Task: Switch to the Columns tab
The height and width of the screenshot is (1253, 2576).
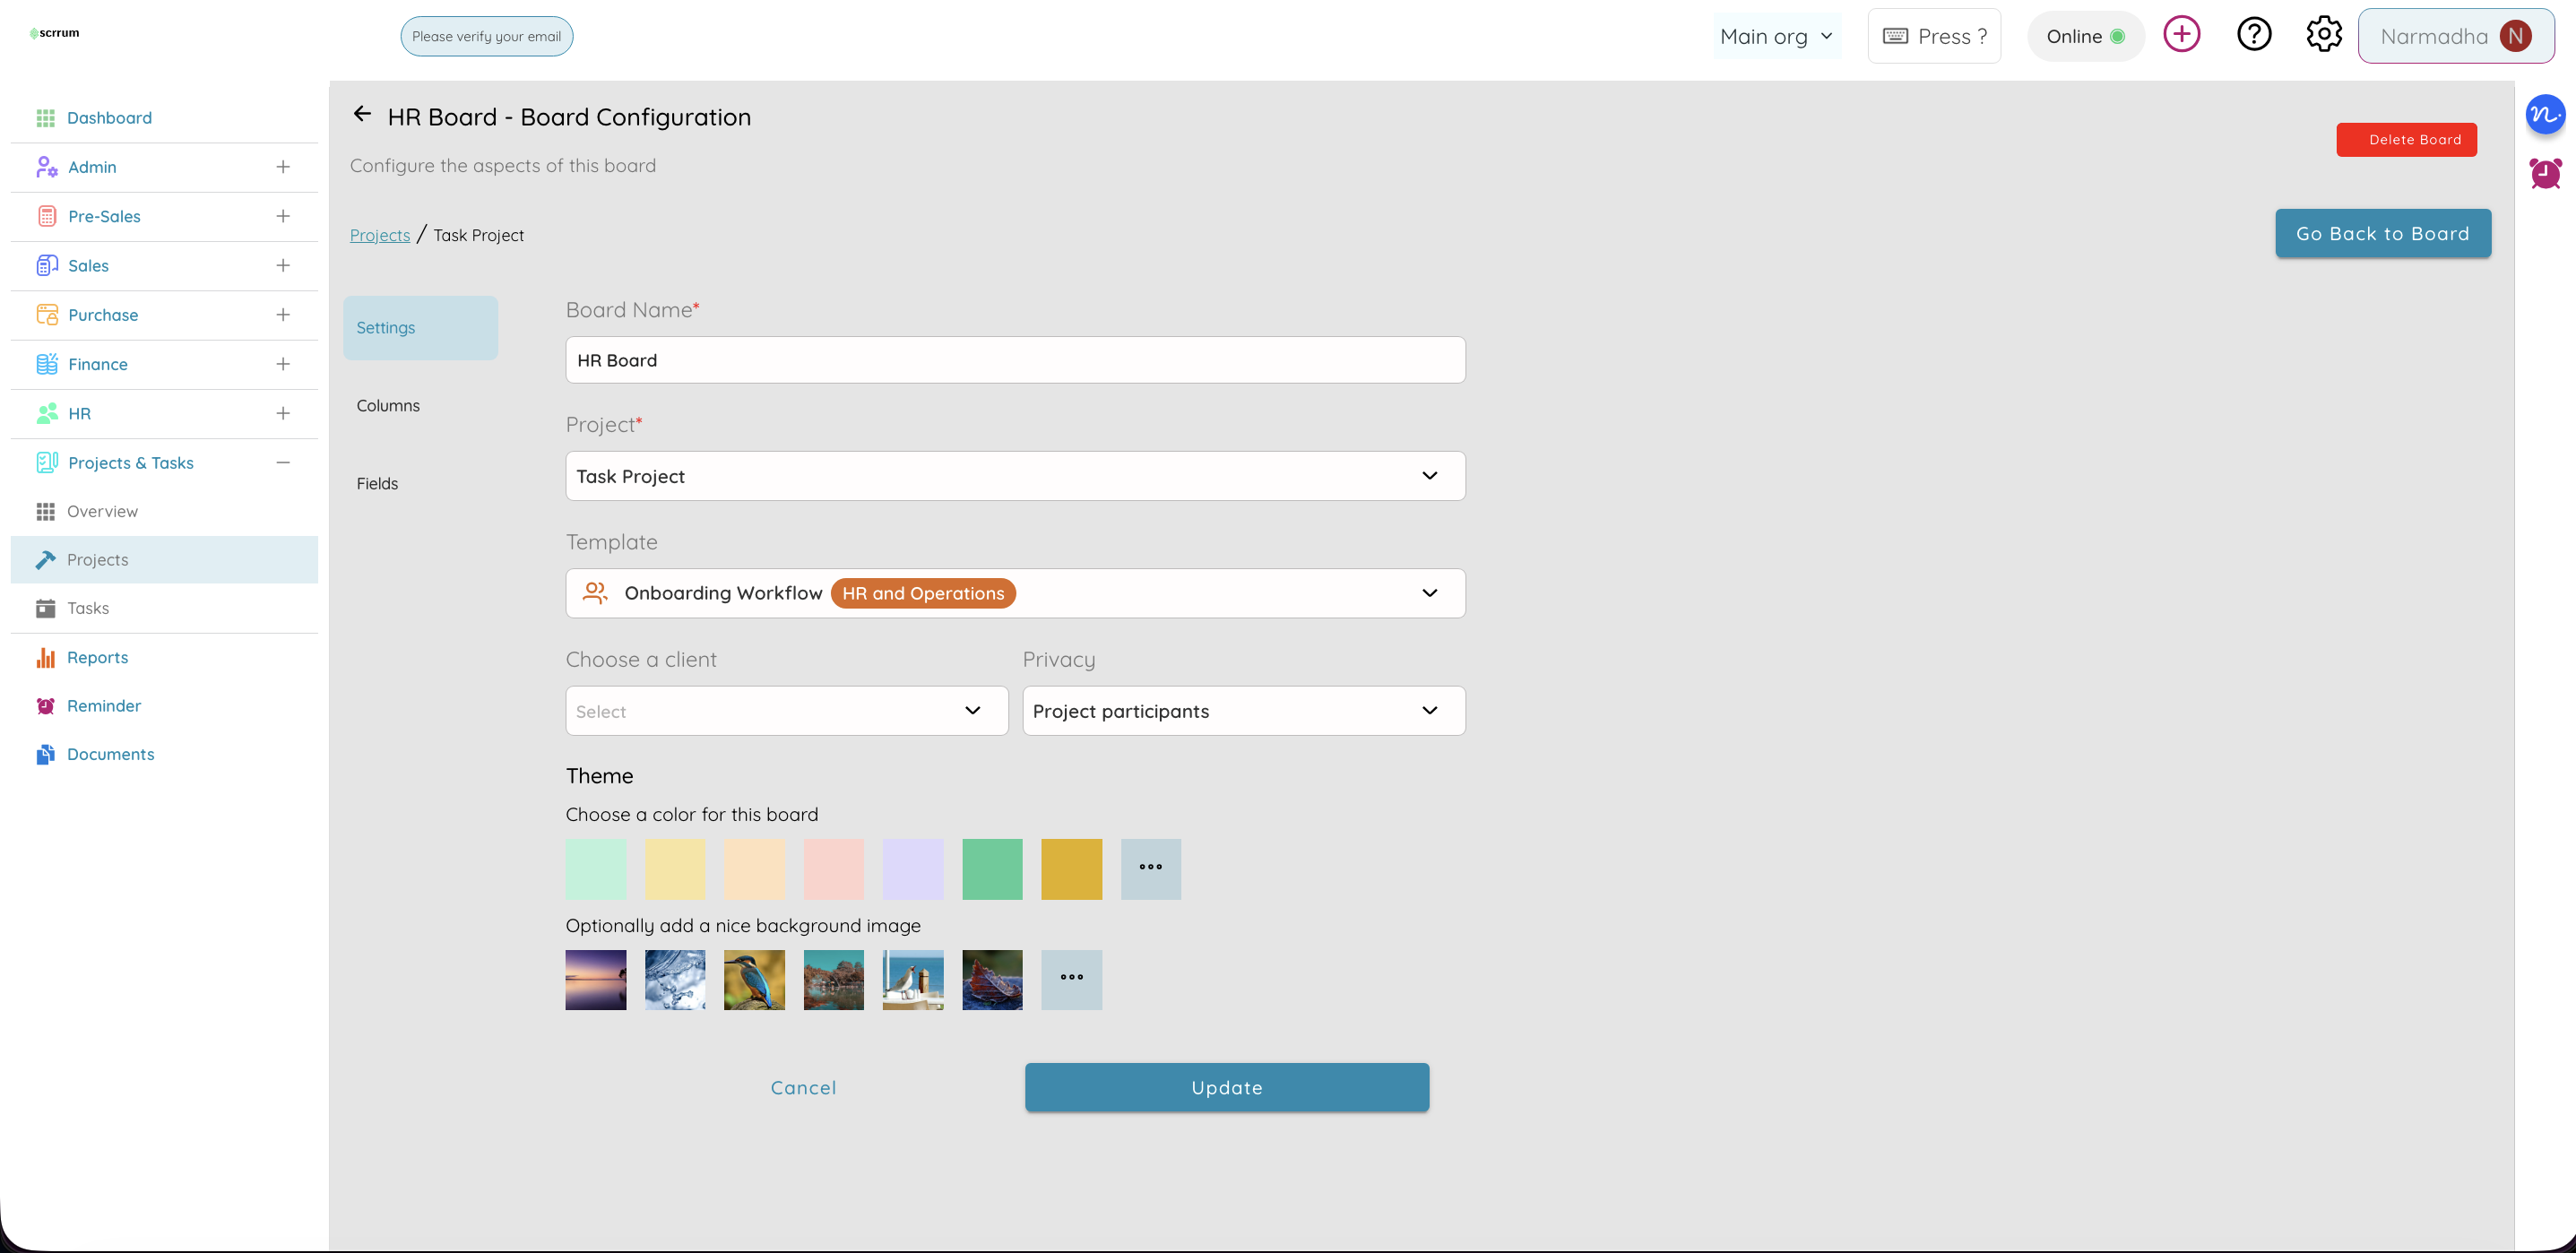Action: (x=388, y=405)
